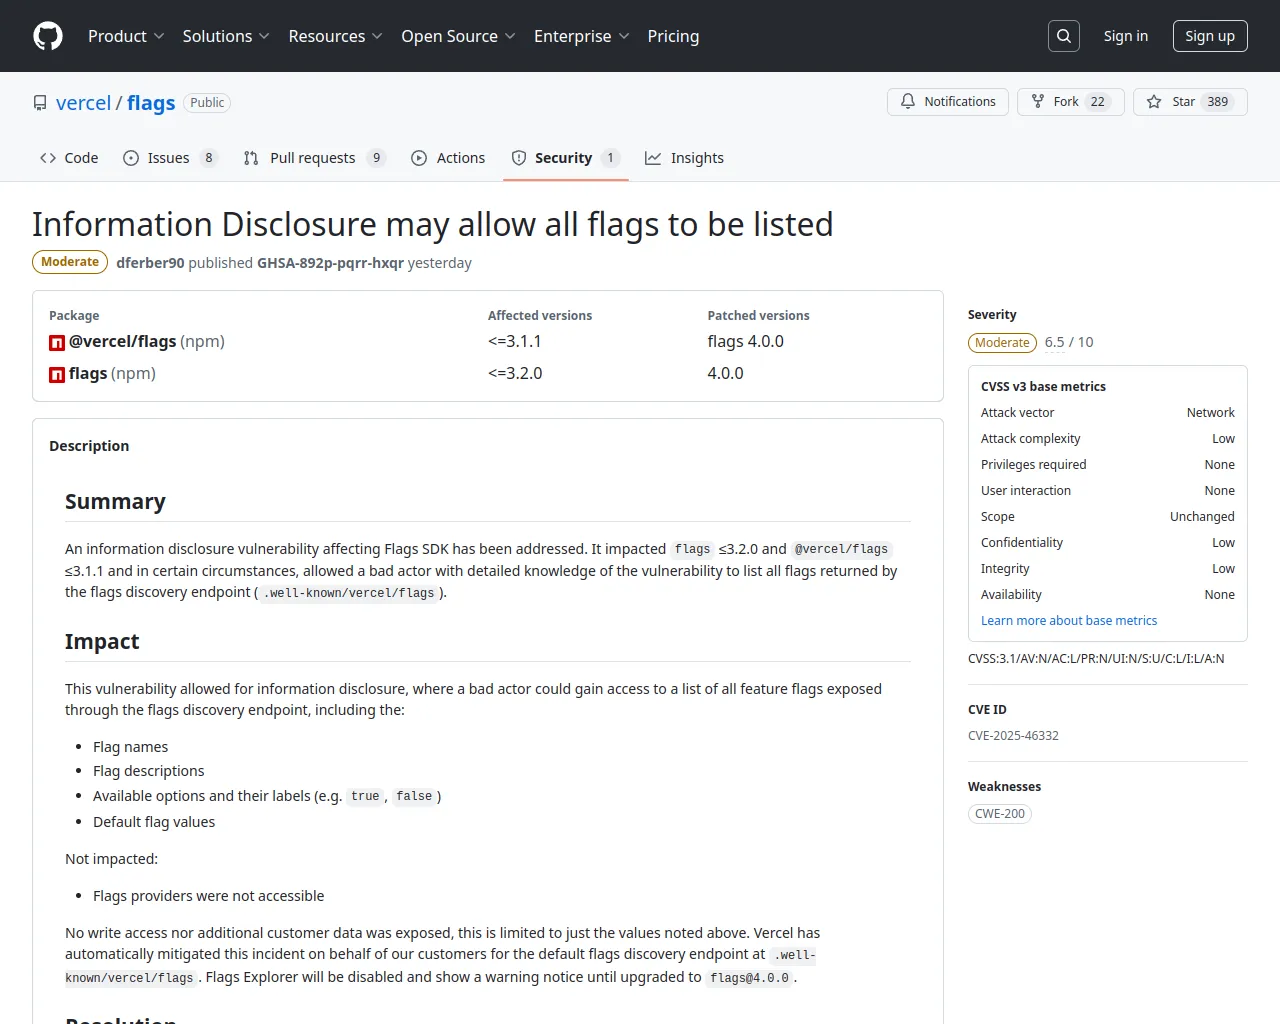
Task: Click the GitHub logo icon
Action: [48, 36]
